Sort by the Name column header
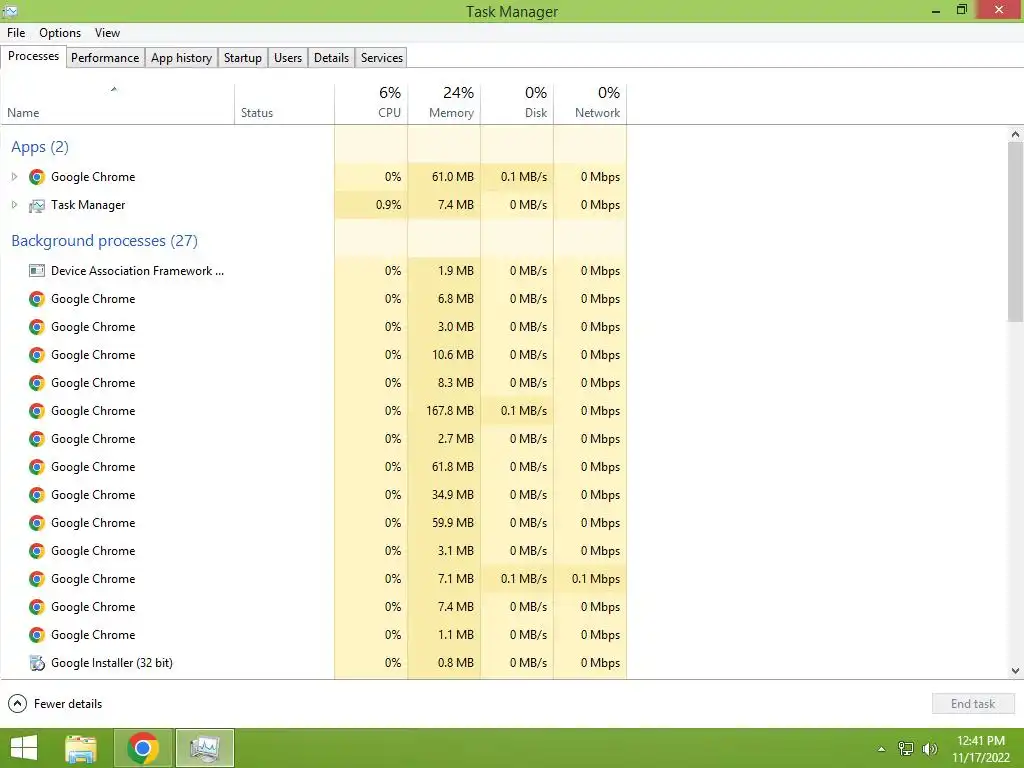 pyautogui.click(x=118, y=103)
